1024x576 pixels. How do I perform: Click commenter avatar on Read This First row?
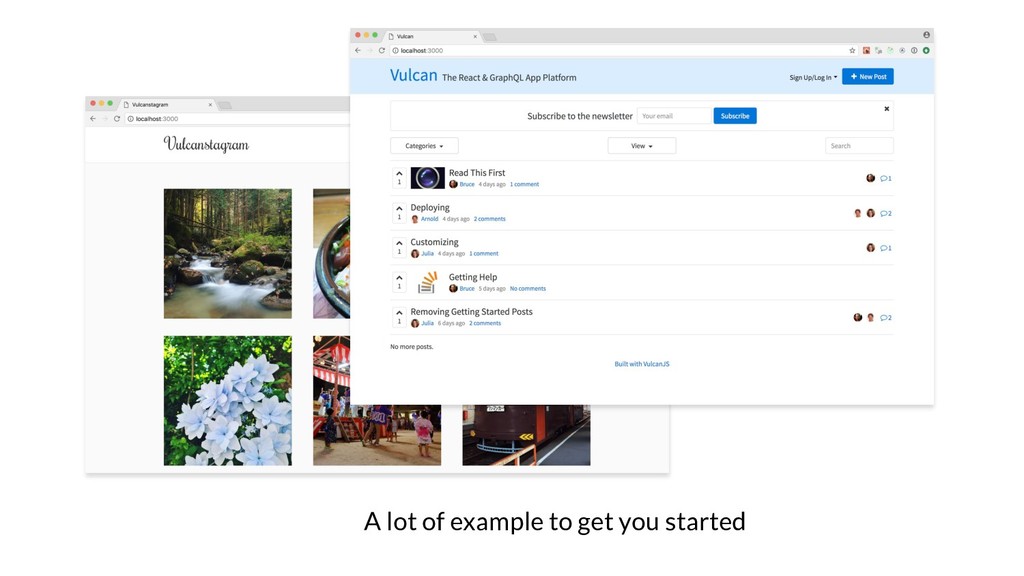pyautogui.click(x=871, y=178)
